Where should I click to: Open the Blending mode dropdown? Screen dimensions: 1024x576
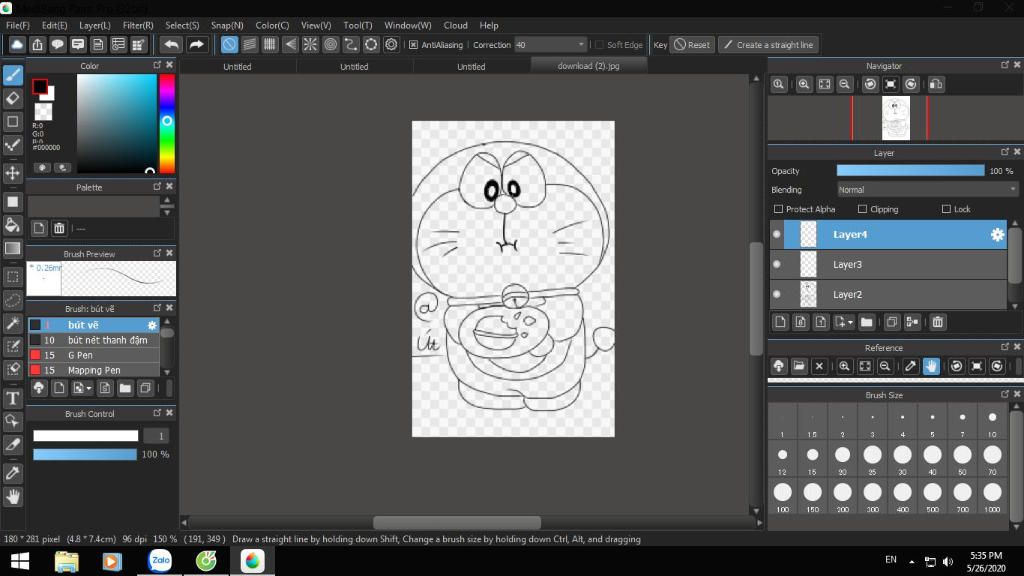(927, 189)
